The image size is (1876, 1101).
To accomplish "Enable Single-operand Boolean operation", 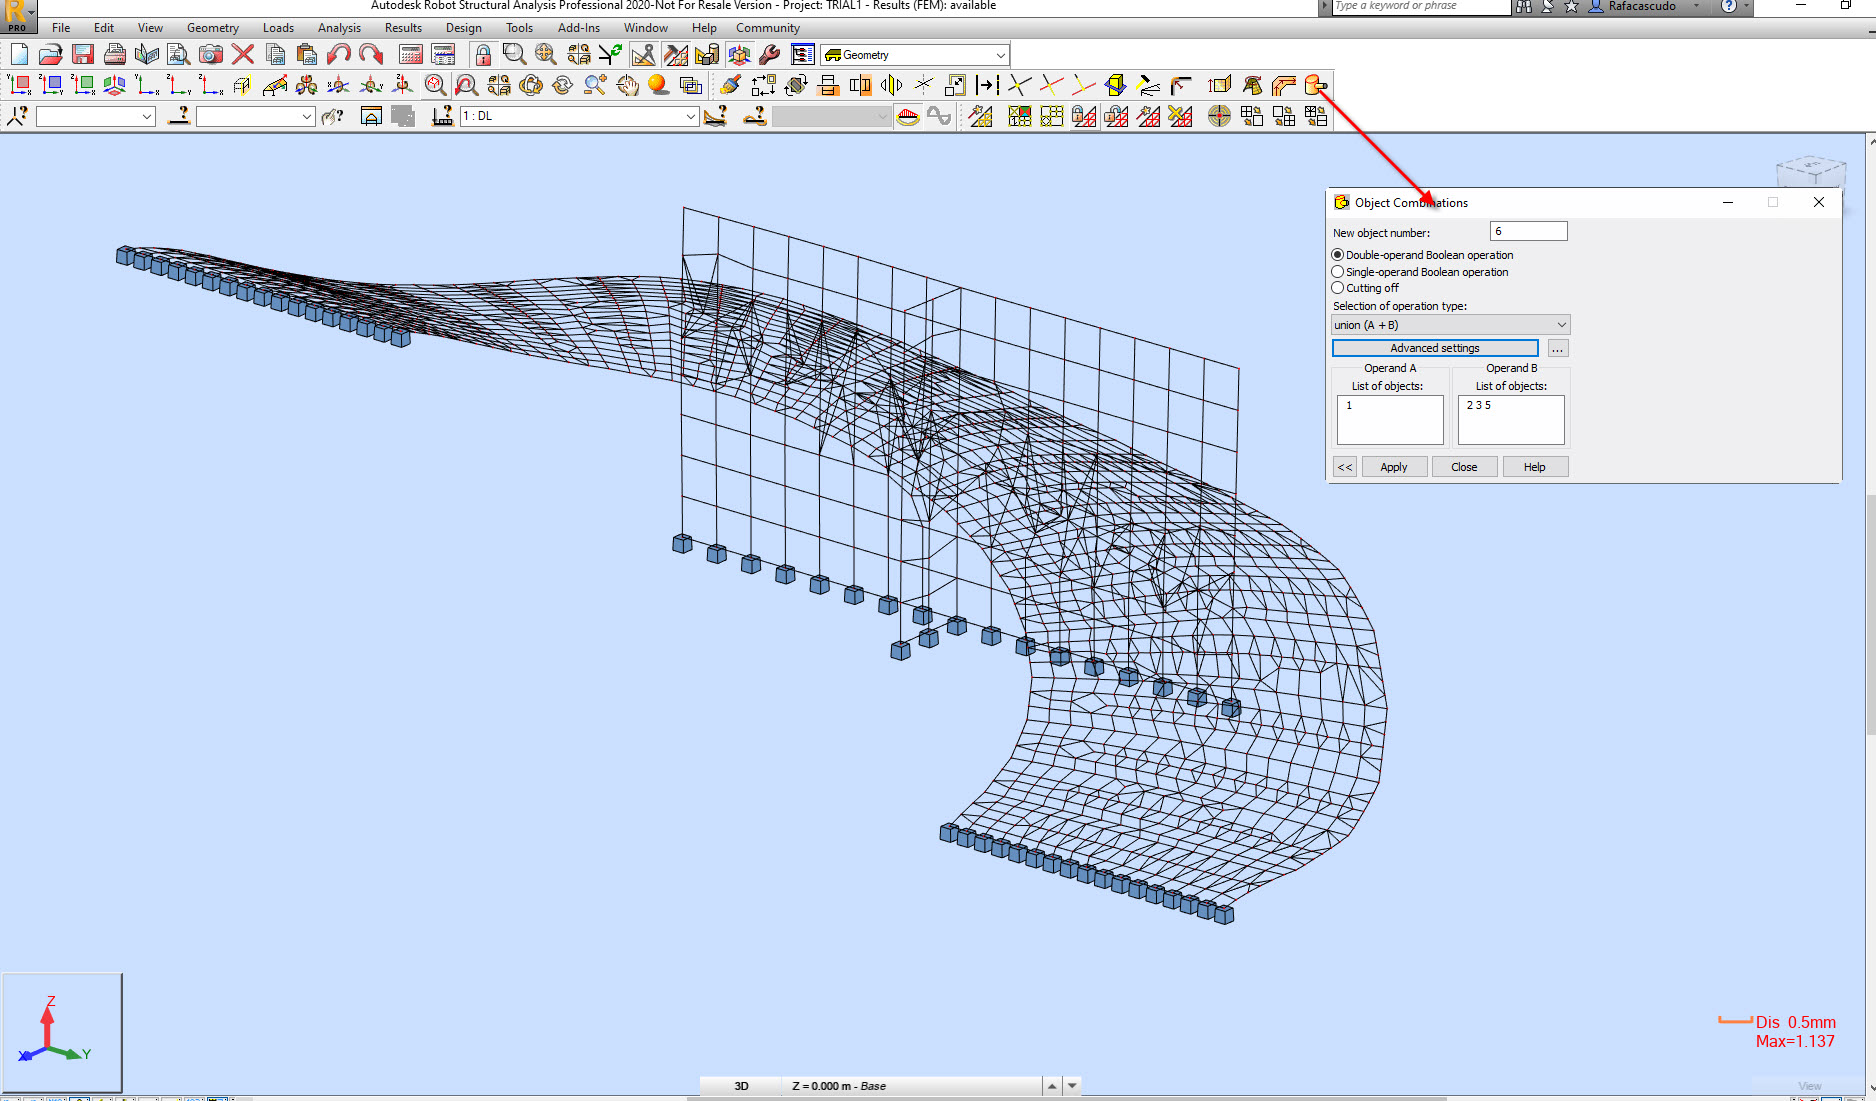I will pos(1338,271).
